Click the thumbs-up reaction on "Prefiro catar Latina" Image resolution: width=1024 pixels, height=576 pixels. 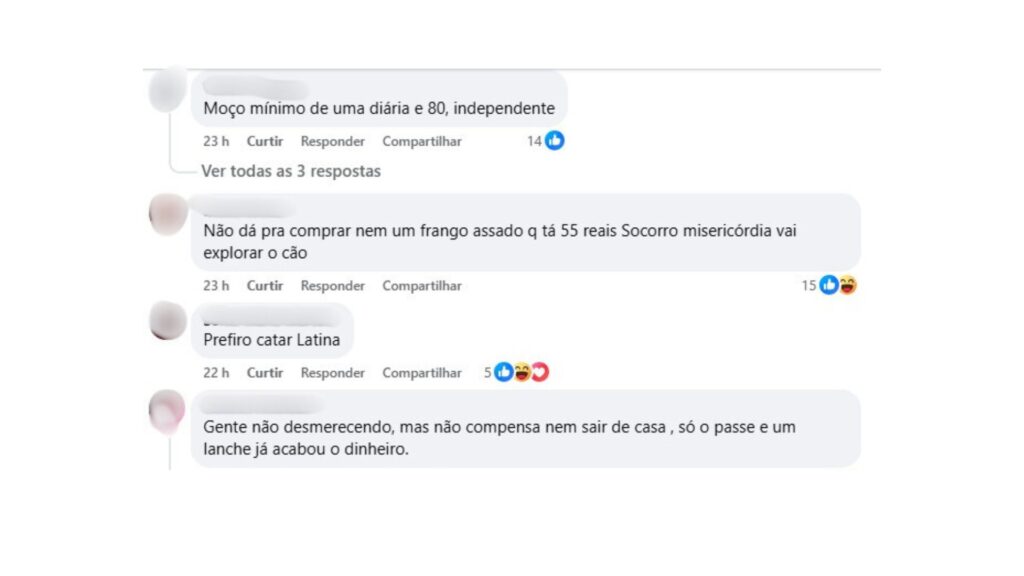click(x=503, y=372)
